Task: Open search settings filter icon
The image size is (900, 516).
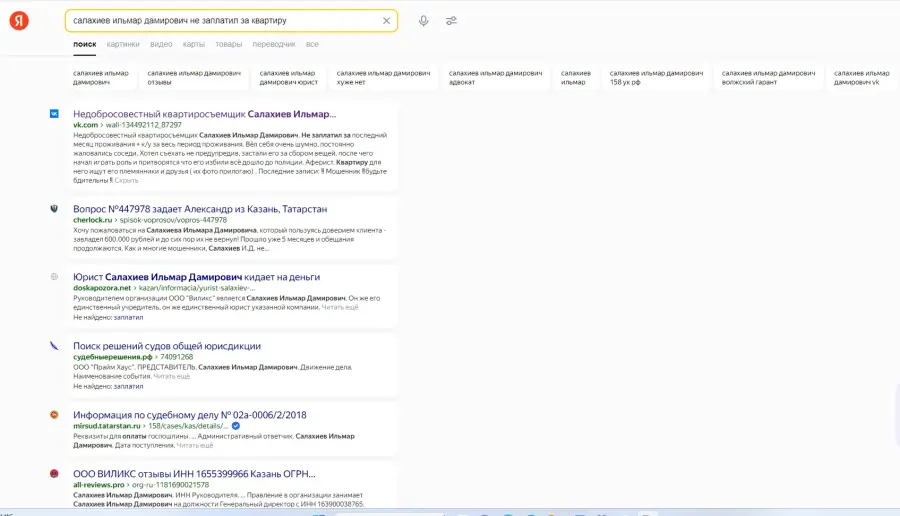Action: tap(451, 21)
